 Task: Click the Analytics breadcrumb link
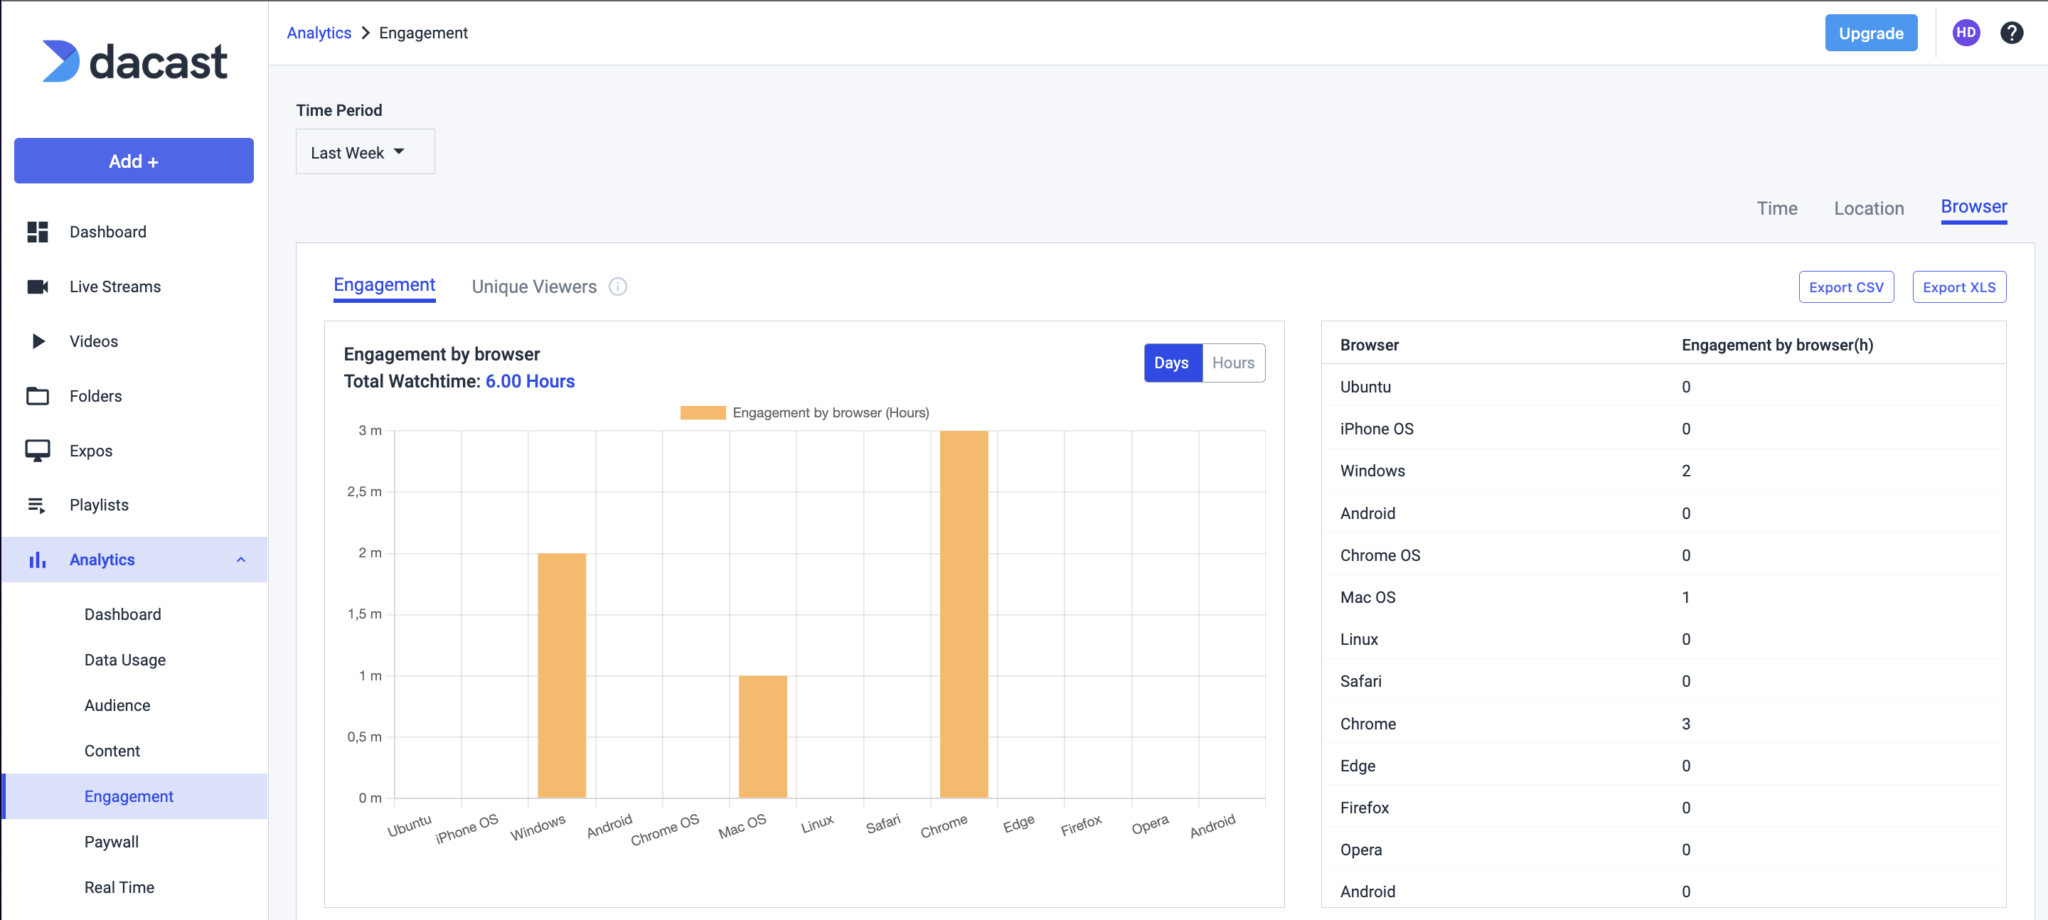pyautogui.click(x=319, y=33)
